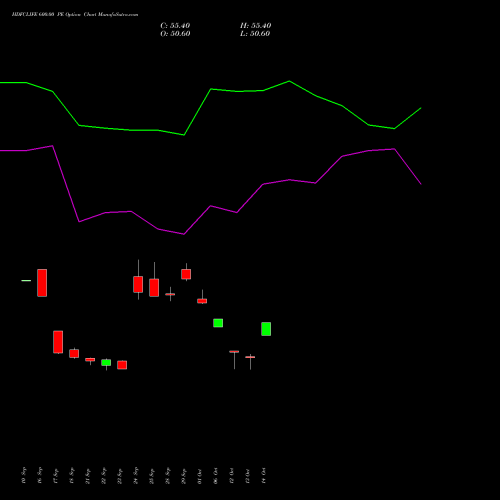
Task: Click the 17 Sep date axis label
Action: [x=56, y=476]
